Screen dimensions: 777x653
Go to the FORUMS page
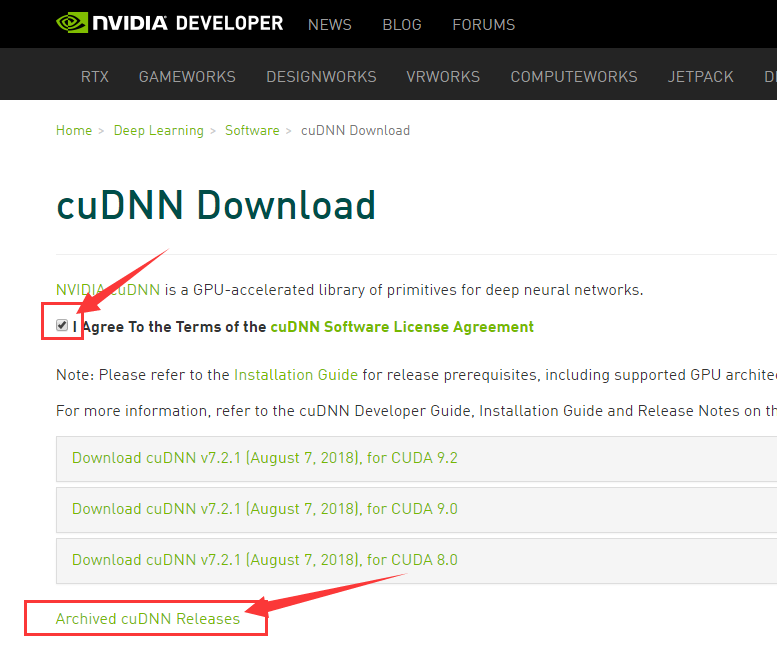coord(484,25)
